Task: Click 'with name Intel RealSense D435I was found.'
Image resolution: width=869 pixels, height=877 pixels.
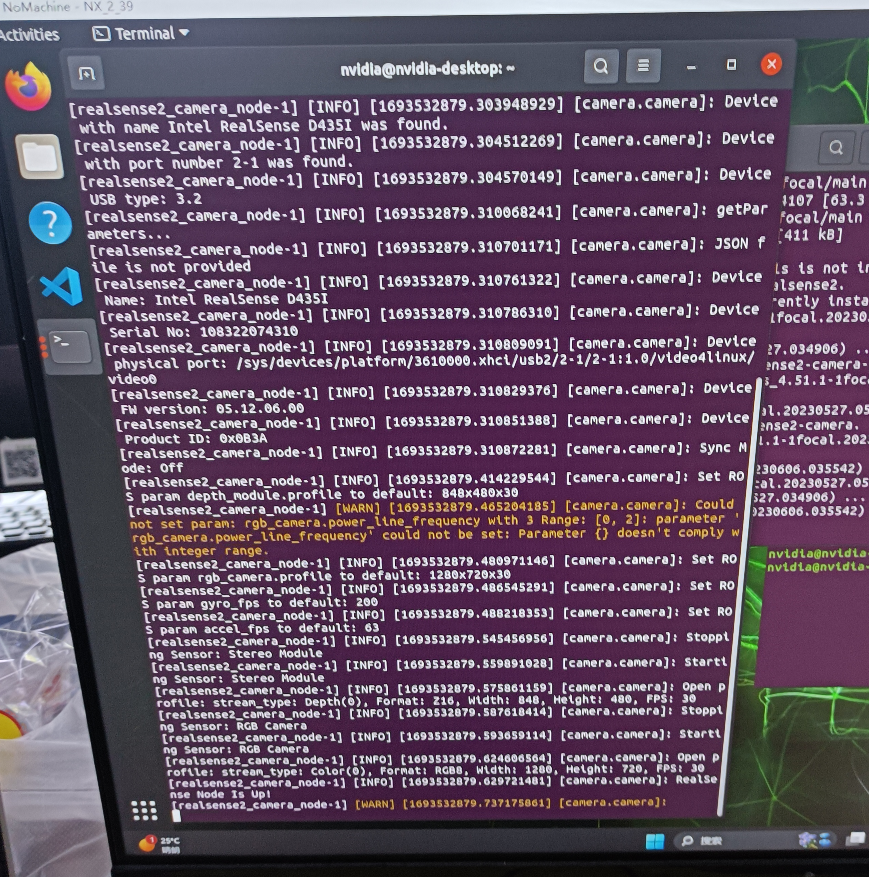Action: (x=263, y=126)
